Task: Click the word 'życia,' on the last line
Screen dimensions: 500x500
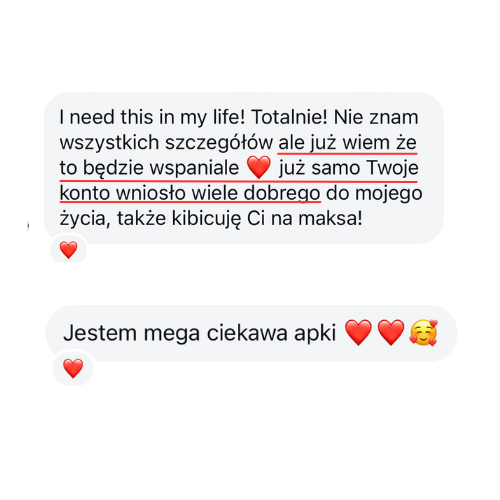Action: pos(85,219)
